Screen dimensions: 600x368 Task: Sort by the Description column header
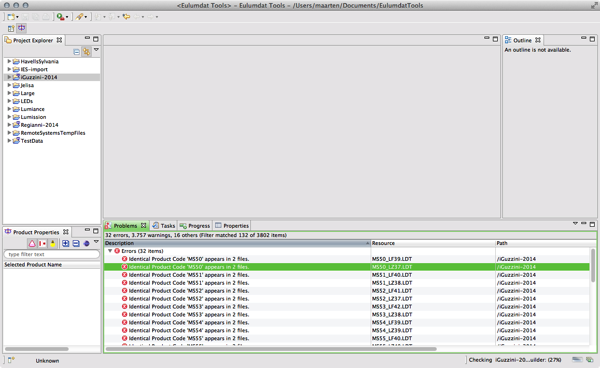coord(237,243)
